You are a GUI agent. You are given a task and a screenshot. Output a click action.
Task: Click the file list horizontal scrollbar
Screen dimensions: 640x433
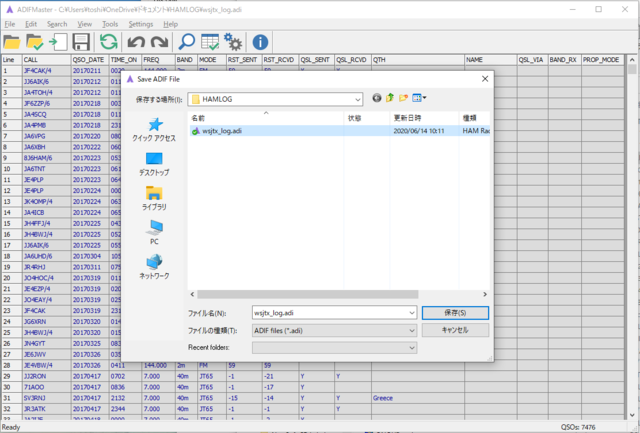tap(339, 294)
